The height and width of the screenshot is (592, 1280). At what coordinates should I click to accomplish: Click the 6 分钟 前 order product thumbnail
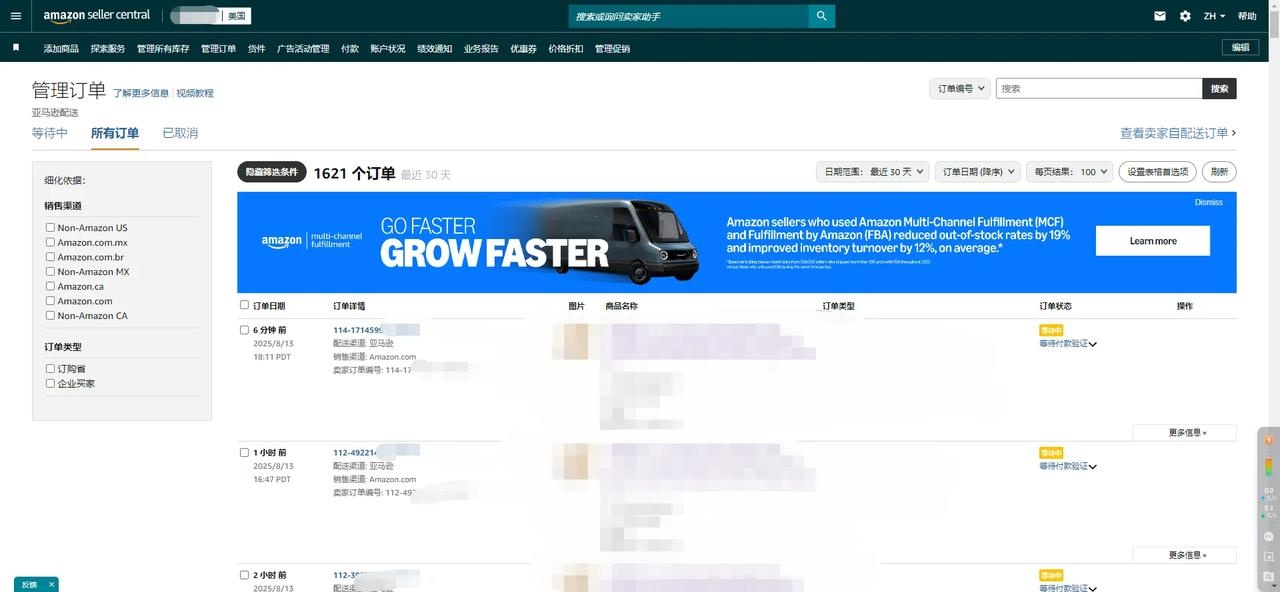pyautogui.click(x=576, y=342)
